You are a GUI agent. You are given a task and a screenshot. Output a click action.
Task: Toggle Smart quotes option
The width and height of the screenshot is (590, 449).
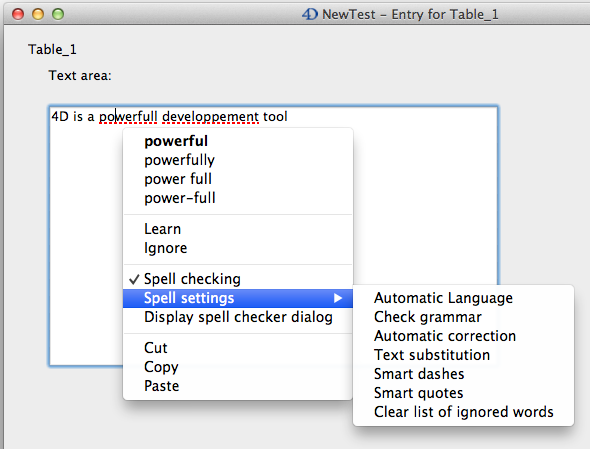[464, 393]
